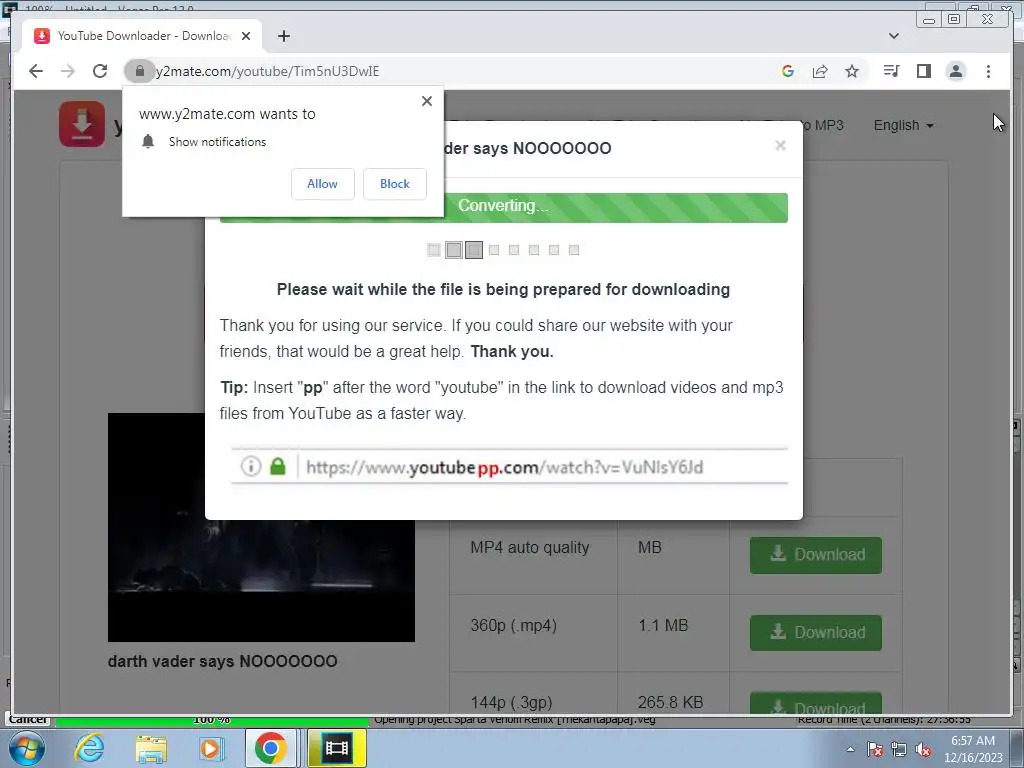
Task: Click the '360p (.mp4)' row label
Action: point(513,626)
